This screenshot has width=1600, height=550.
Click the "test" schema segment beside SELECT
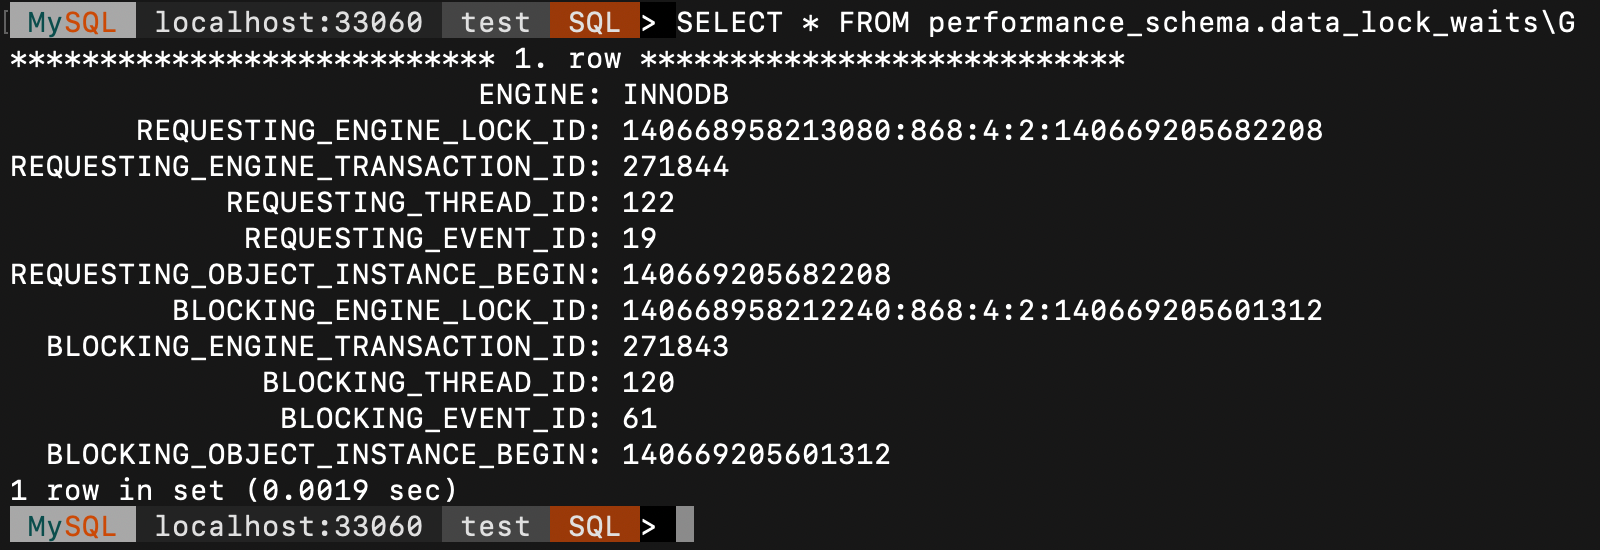pyautogui.click(x=495, y=22)
